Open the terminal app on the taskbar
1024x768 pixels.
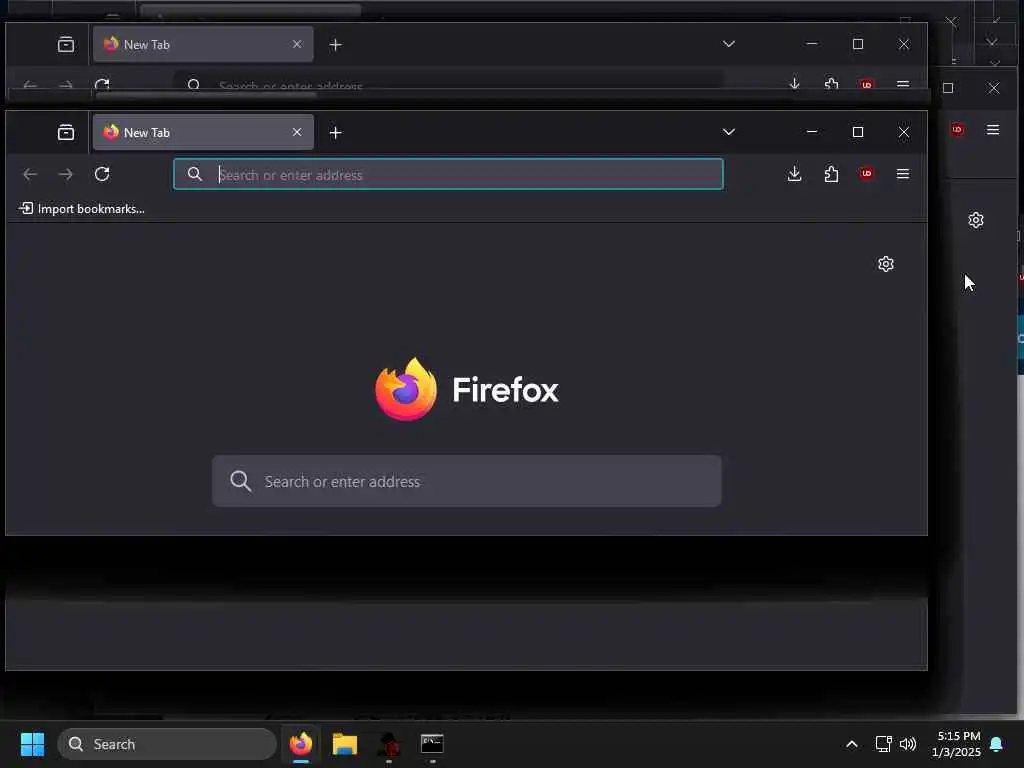pyautogui.click(x=432, y=744)
